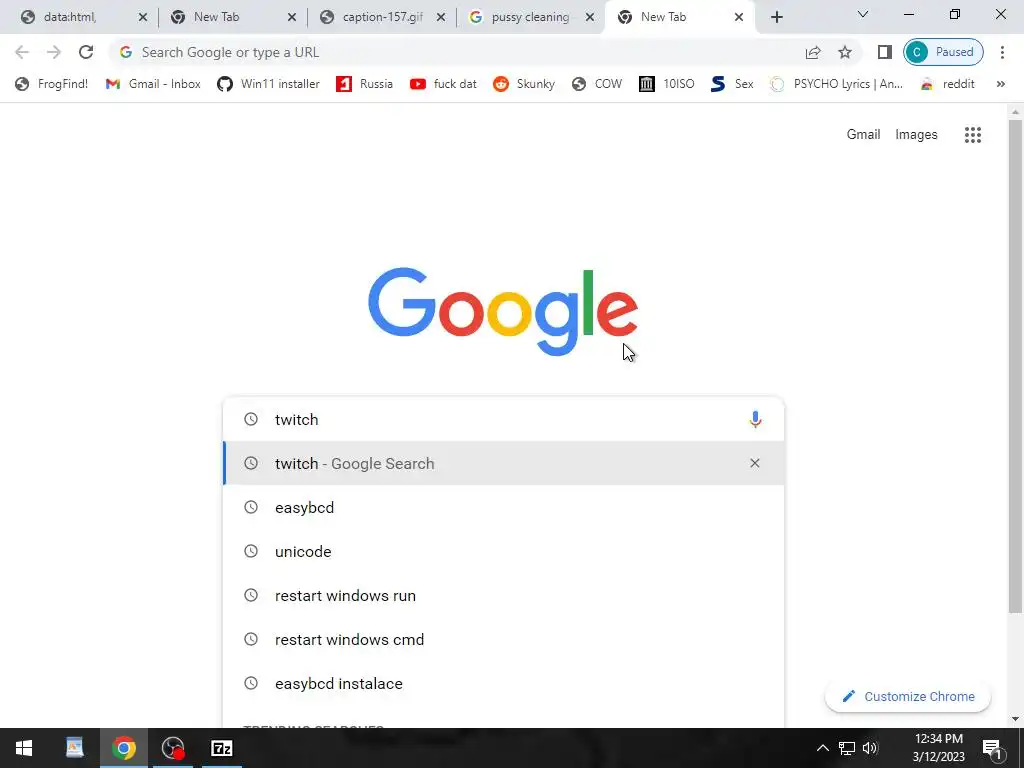The image size is (1024, 768).
Task: Go back with the back arrow
Action: [x=22, y=52]
